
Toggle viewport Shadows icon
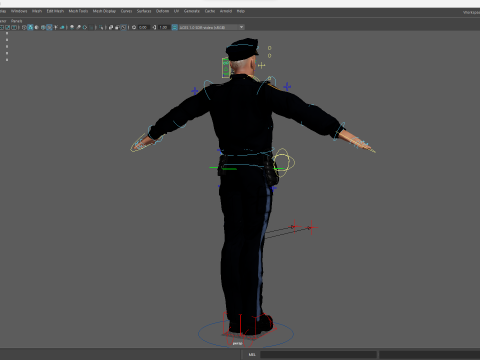(x=62, y=27)
